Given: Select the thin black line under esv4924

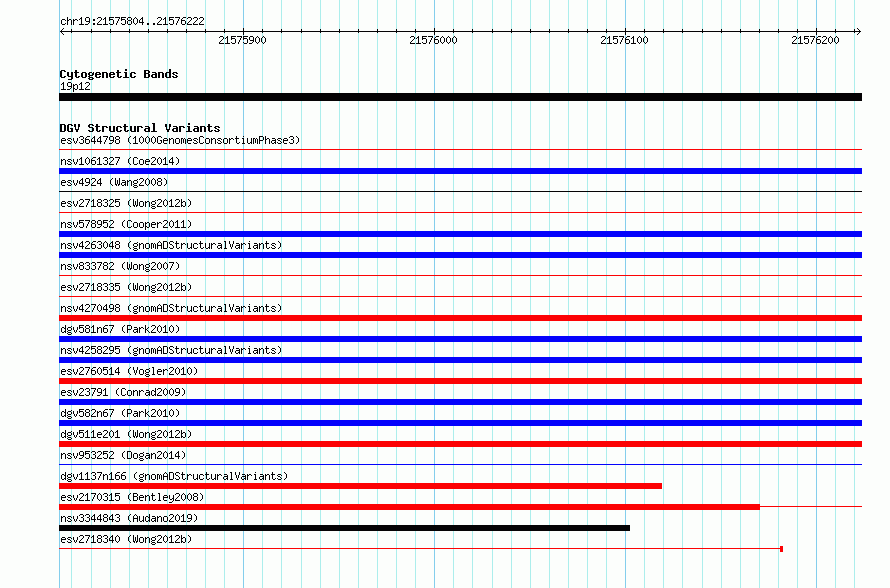Looking at the screenshot, I should [460, 192].
